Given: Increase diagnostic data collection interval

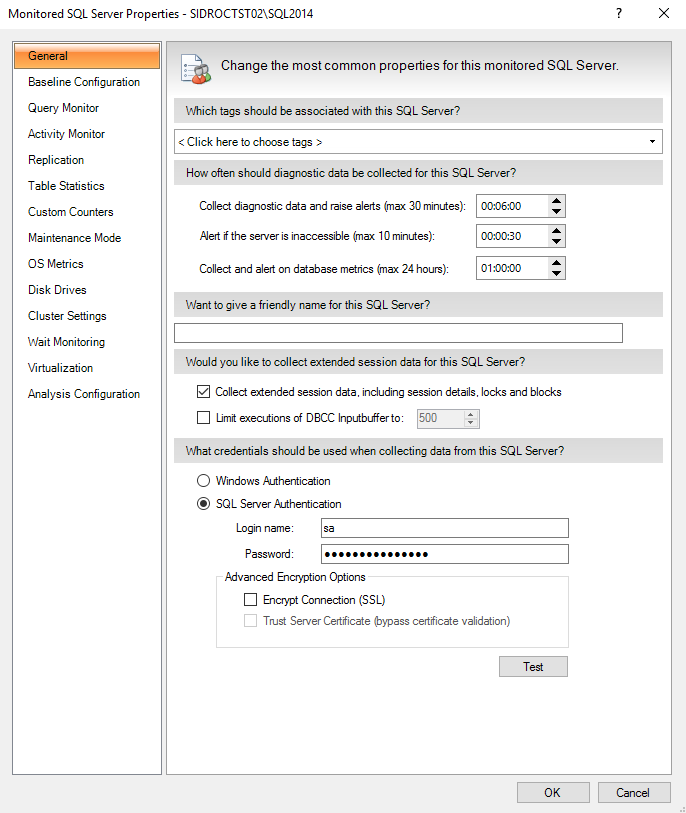Looking at the screenshot, I should click(x=557, y=200).
